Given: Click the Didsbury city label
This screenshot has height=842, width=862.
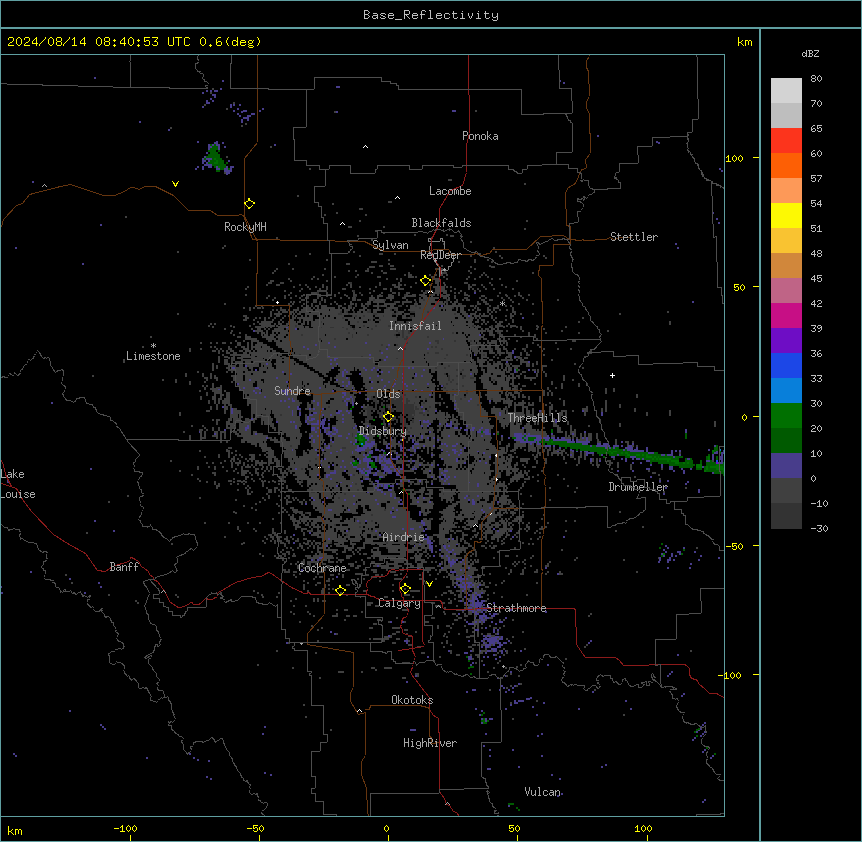Looking at the screenshot, I should [x=383, y=431].
